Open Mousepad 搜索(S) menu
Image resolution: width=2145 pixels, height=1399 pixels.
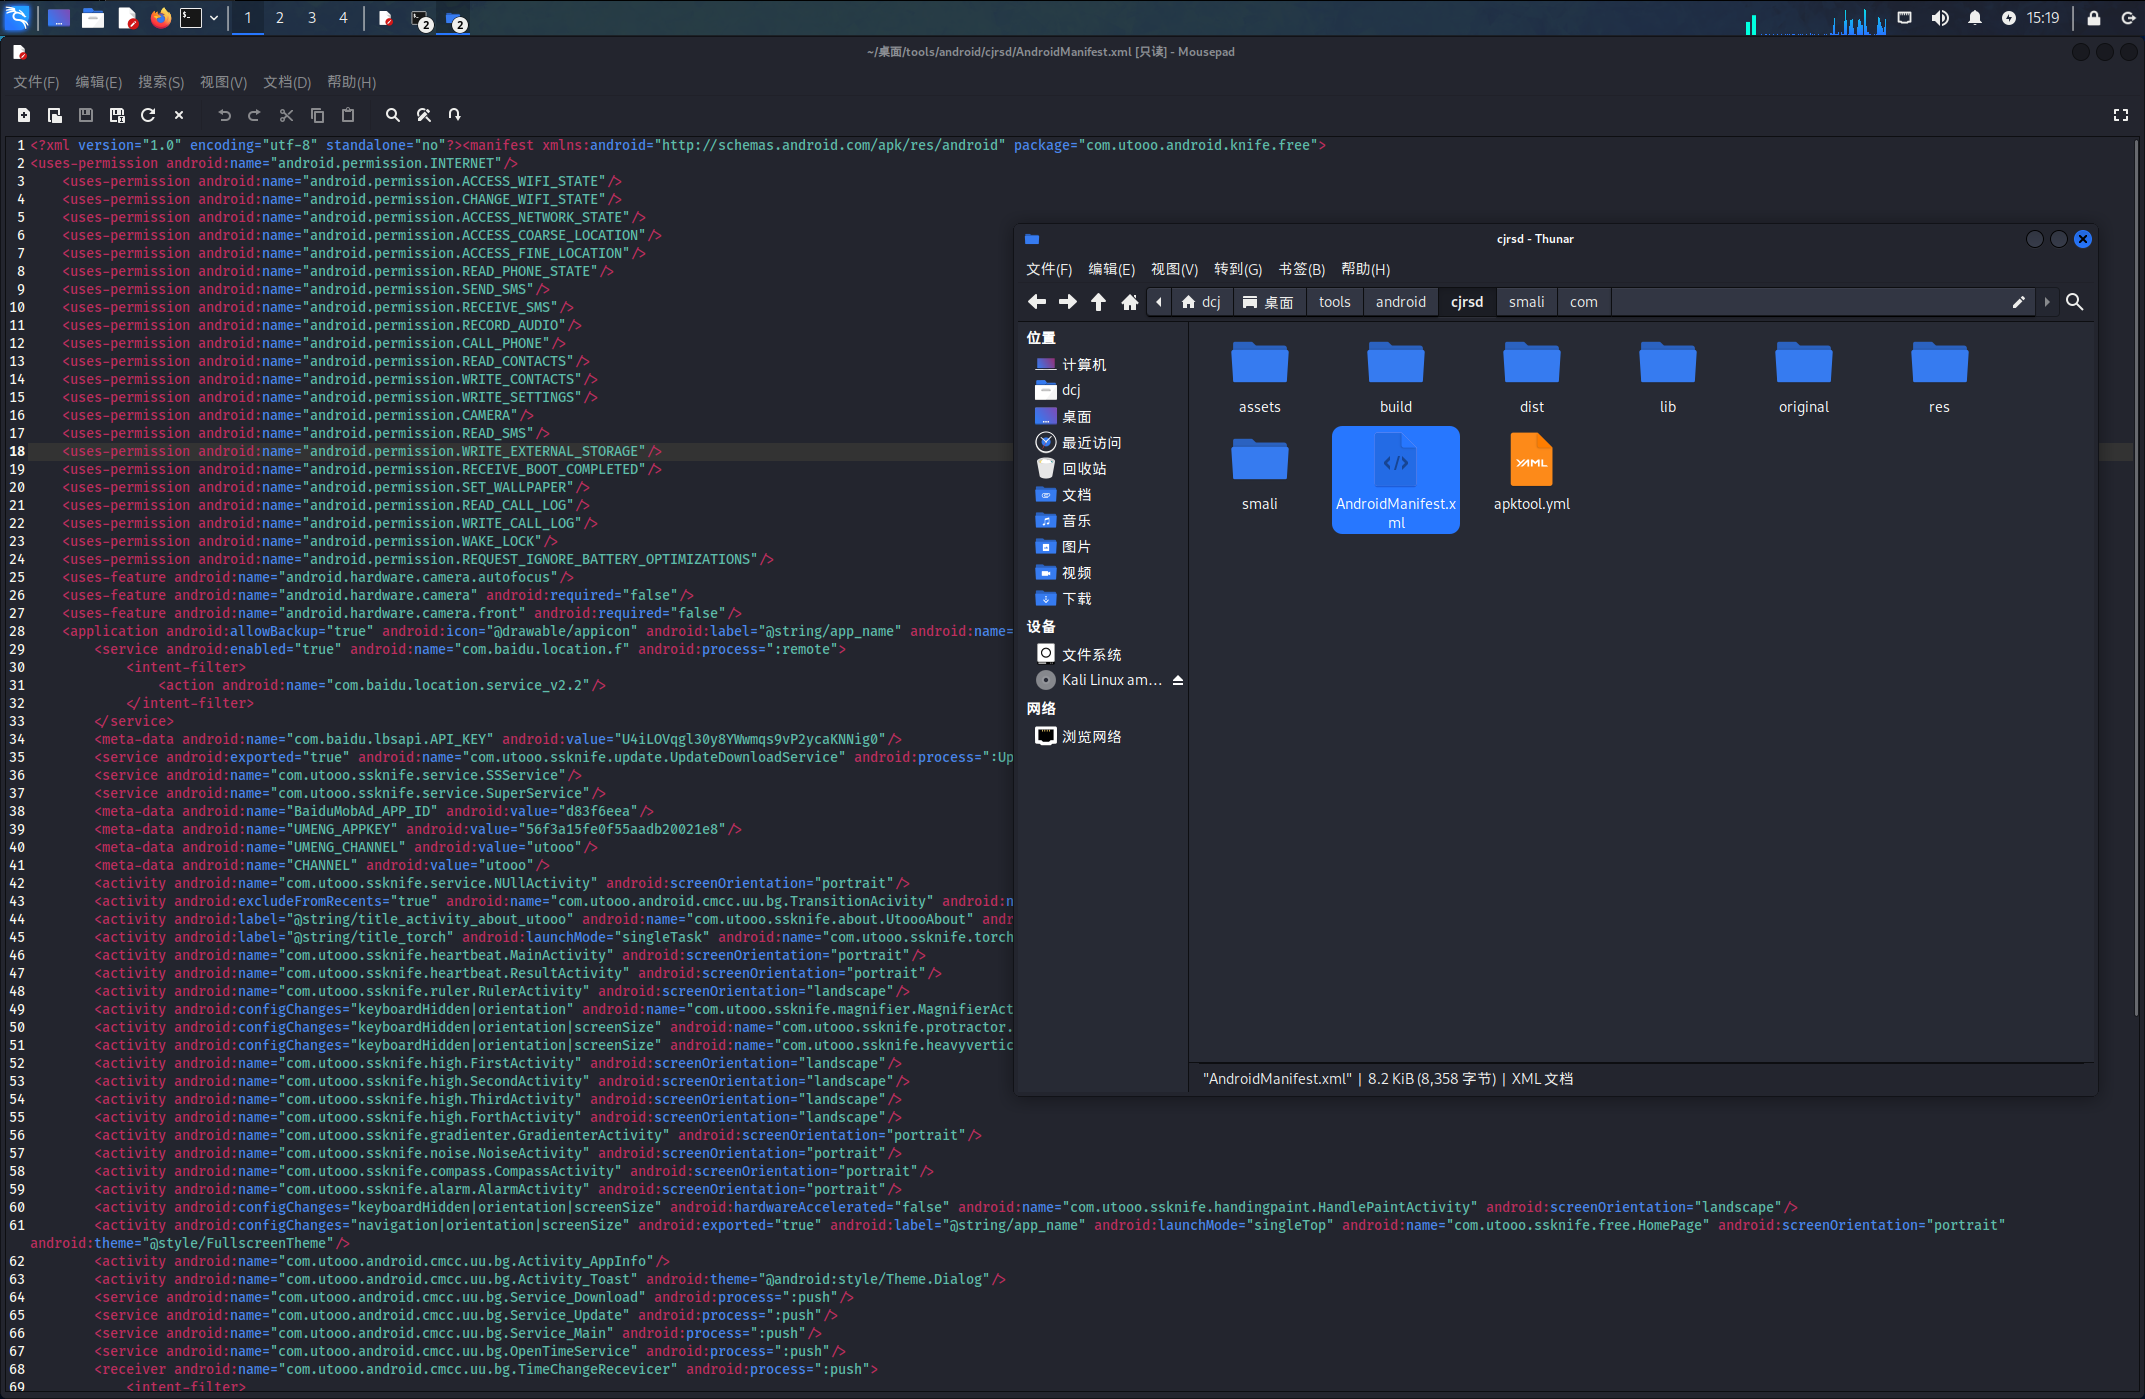[x=161, y=82]
